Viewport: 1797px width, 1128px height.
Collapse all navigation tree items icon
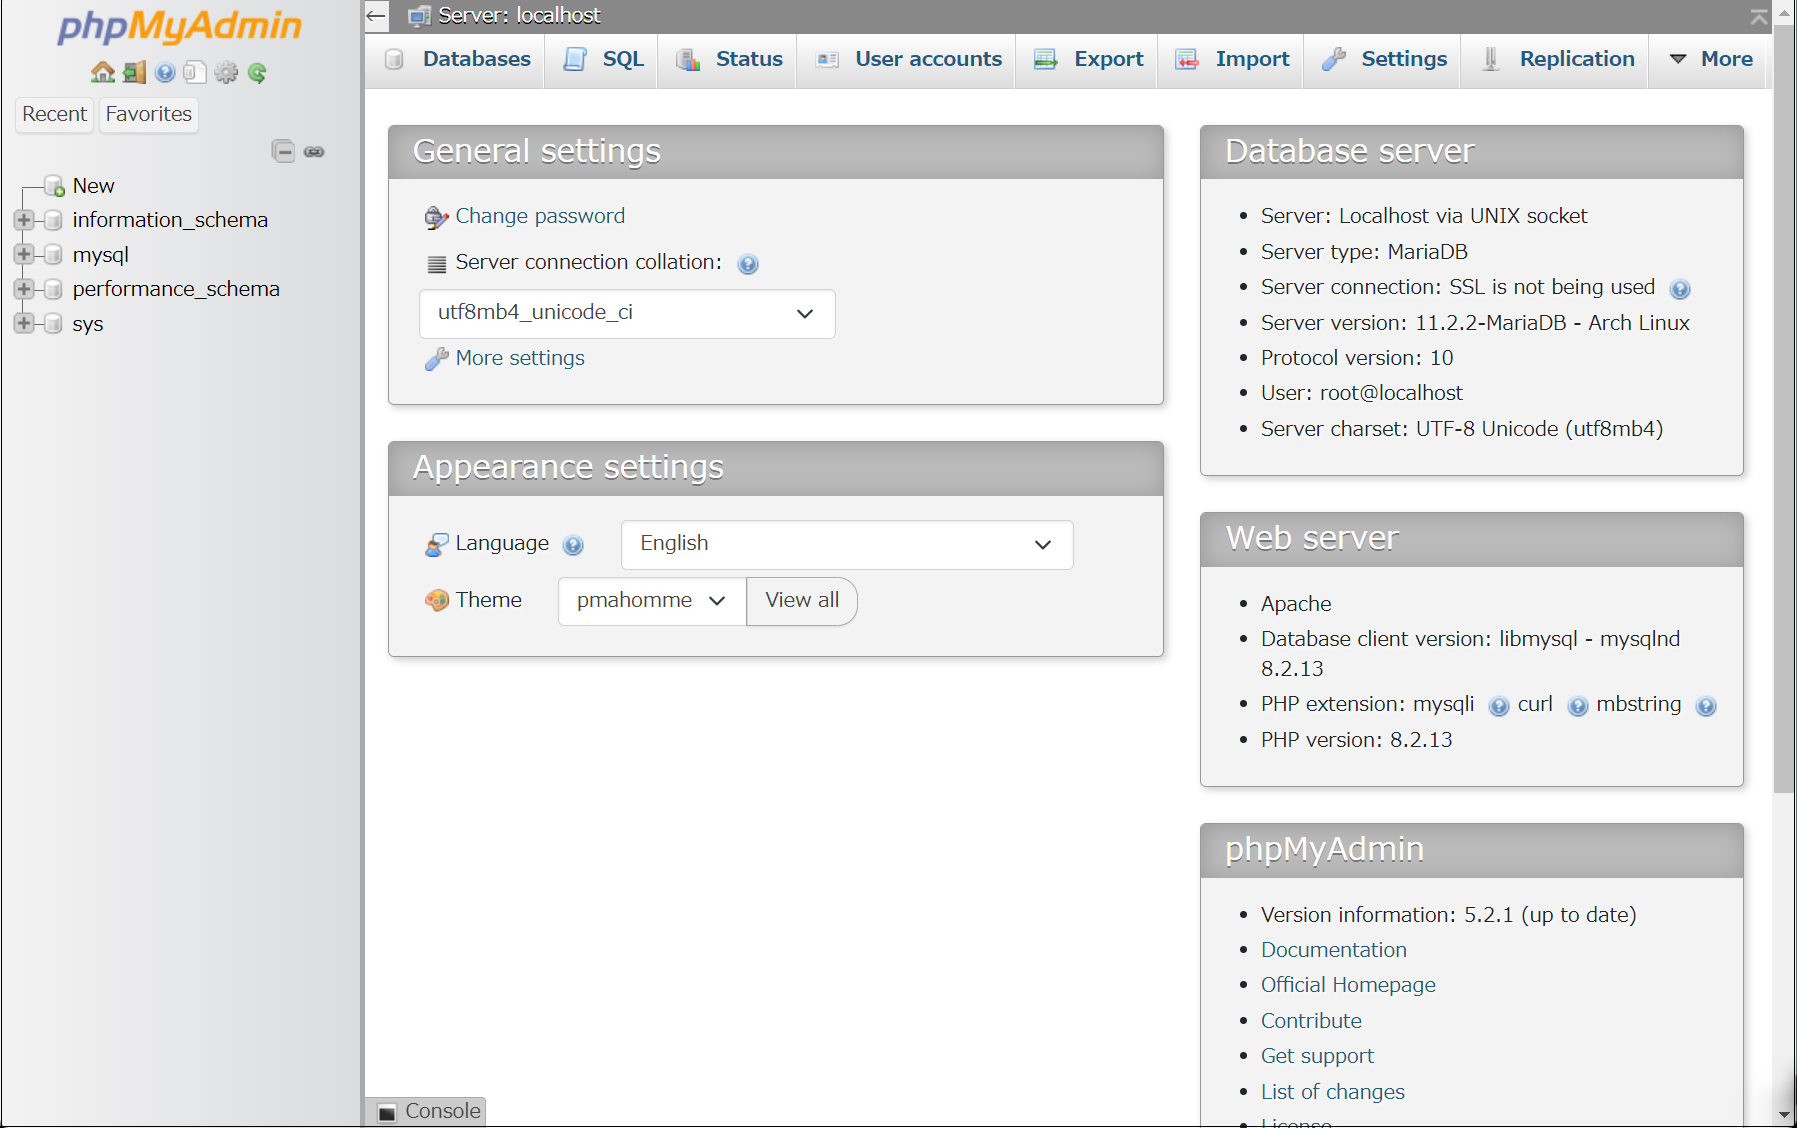tap(283, 151)
